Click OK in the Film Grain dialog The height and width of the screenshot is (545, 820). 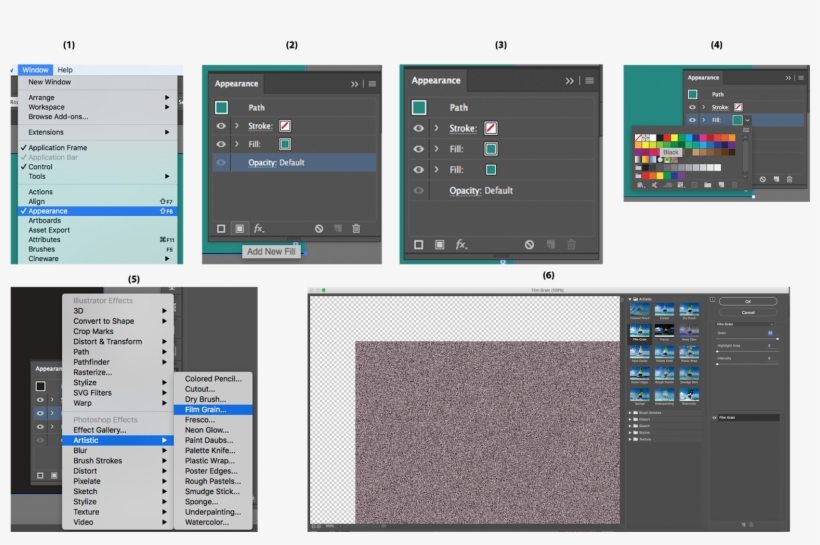click(748, 301)
